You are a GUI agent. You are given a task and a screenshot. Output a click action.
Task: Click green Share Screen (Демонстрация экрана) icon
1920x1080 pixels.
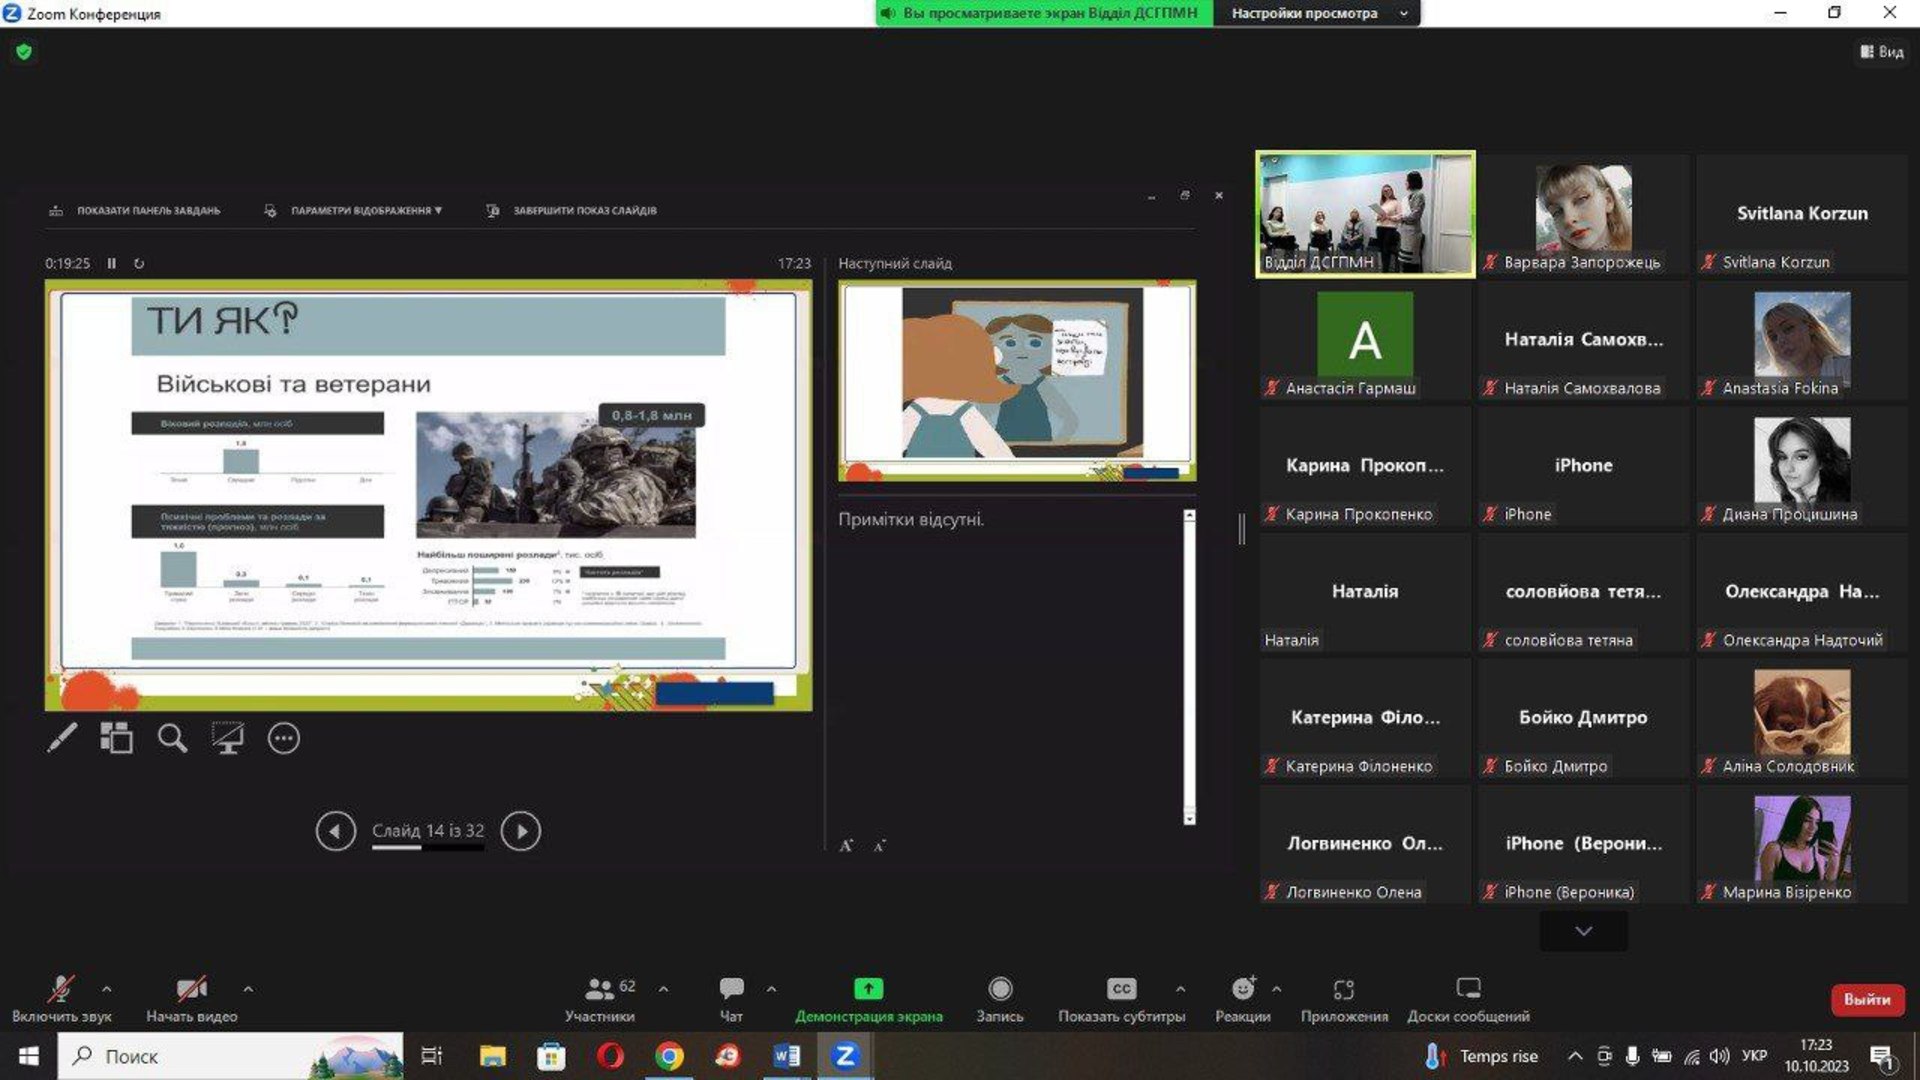(x=868, y=989)
